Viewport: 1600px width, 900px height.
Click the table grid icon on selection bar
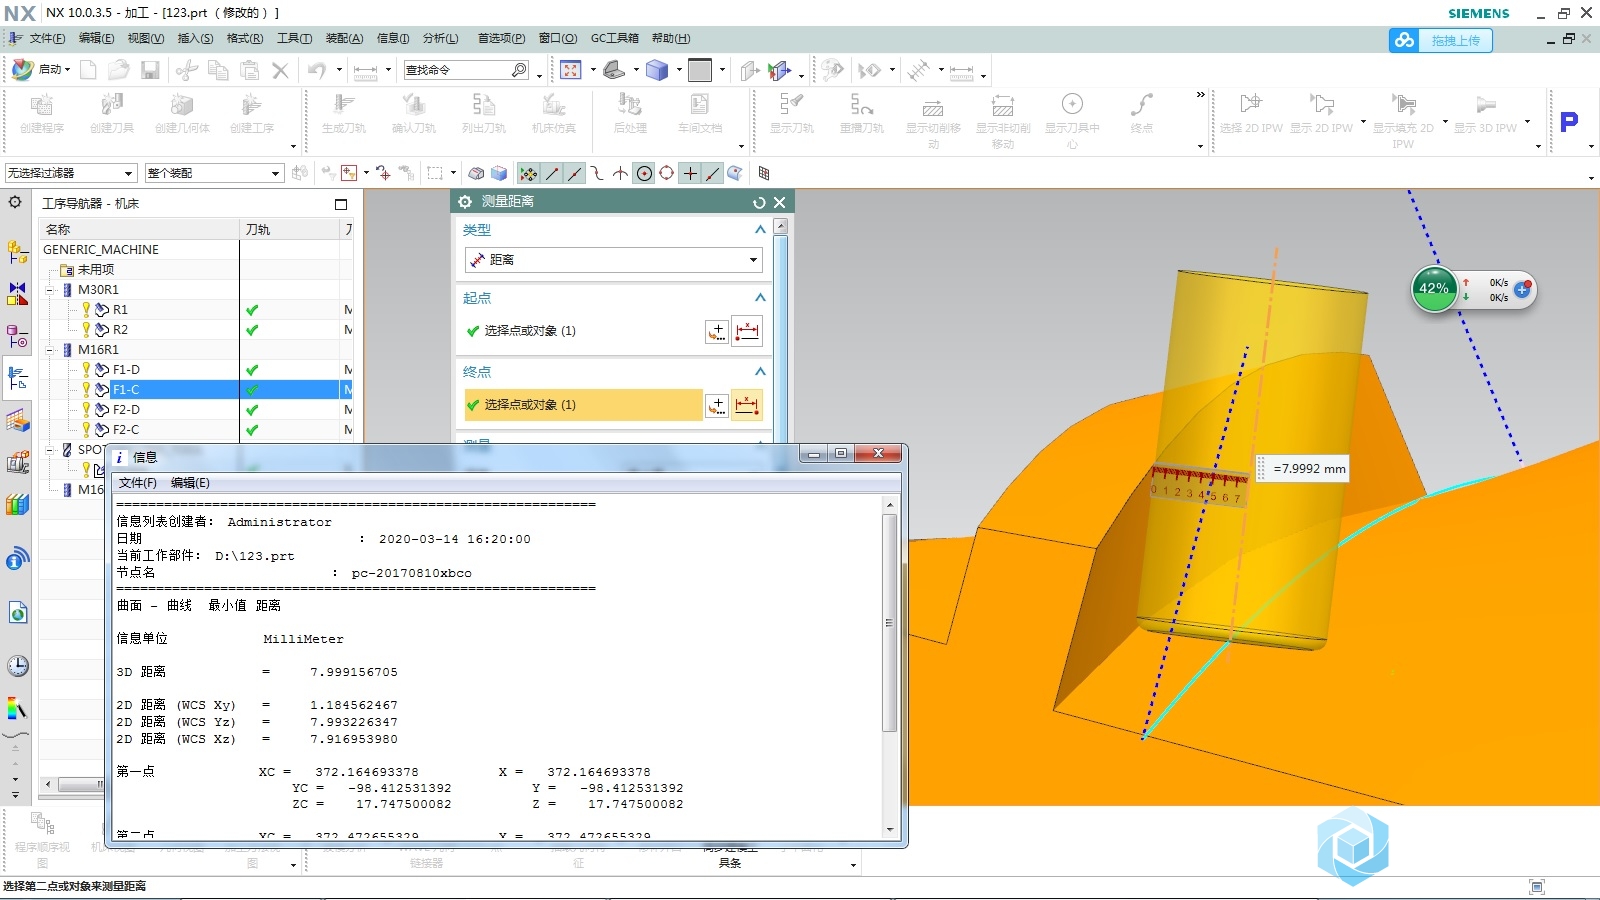pos(764,173)
